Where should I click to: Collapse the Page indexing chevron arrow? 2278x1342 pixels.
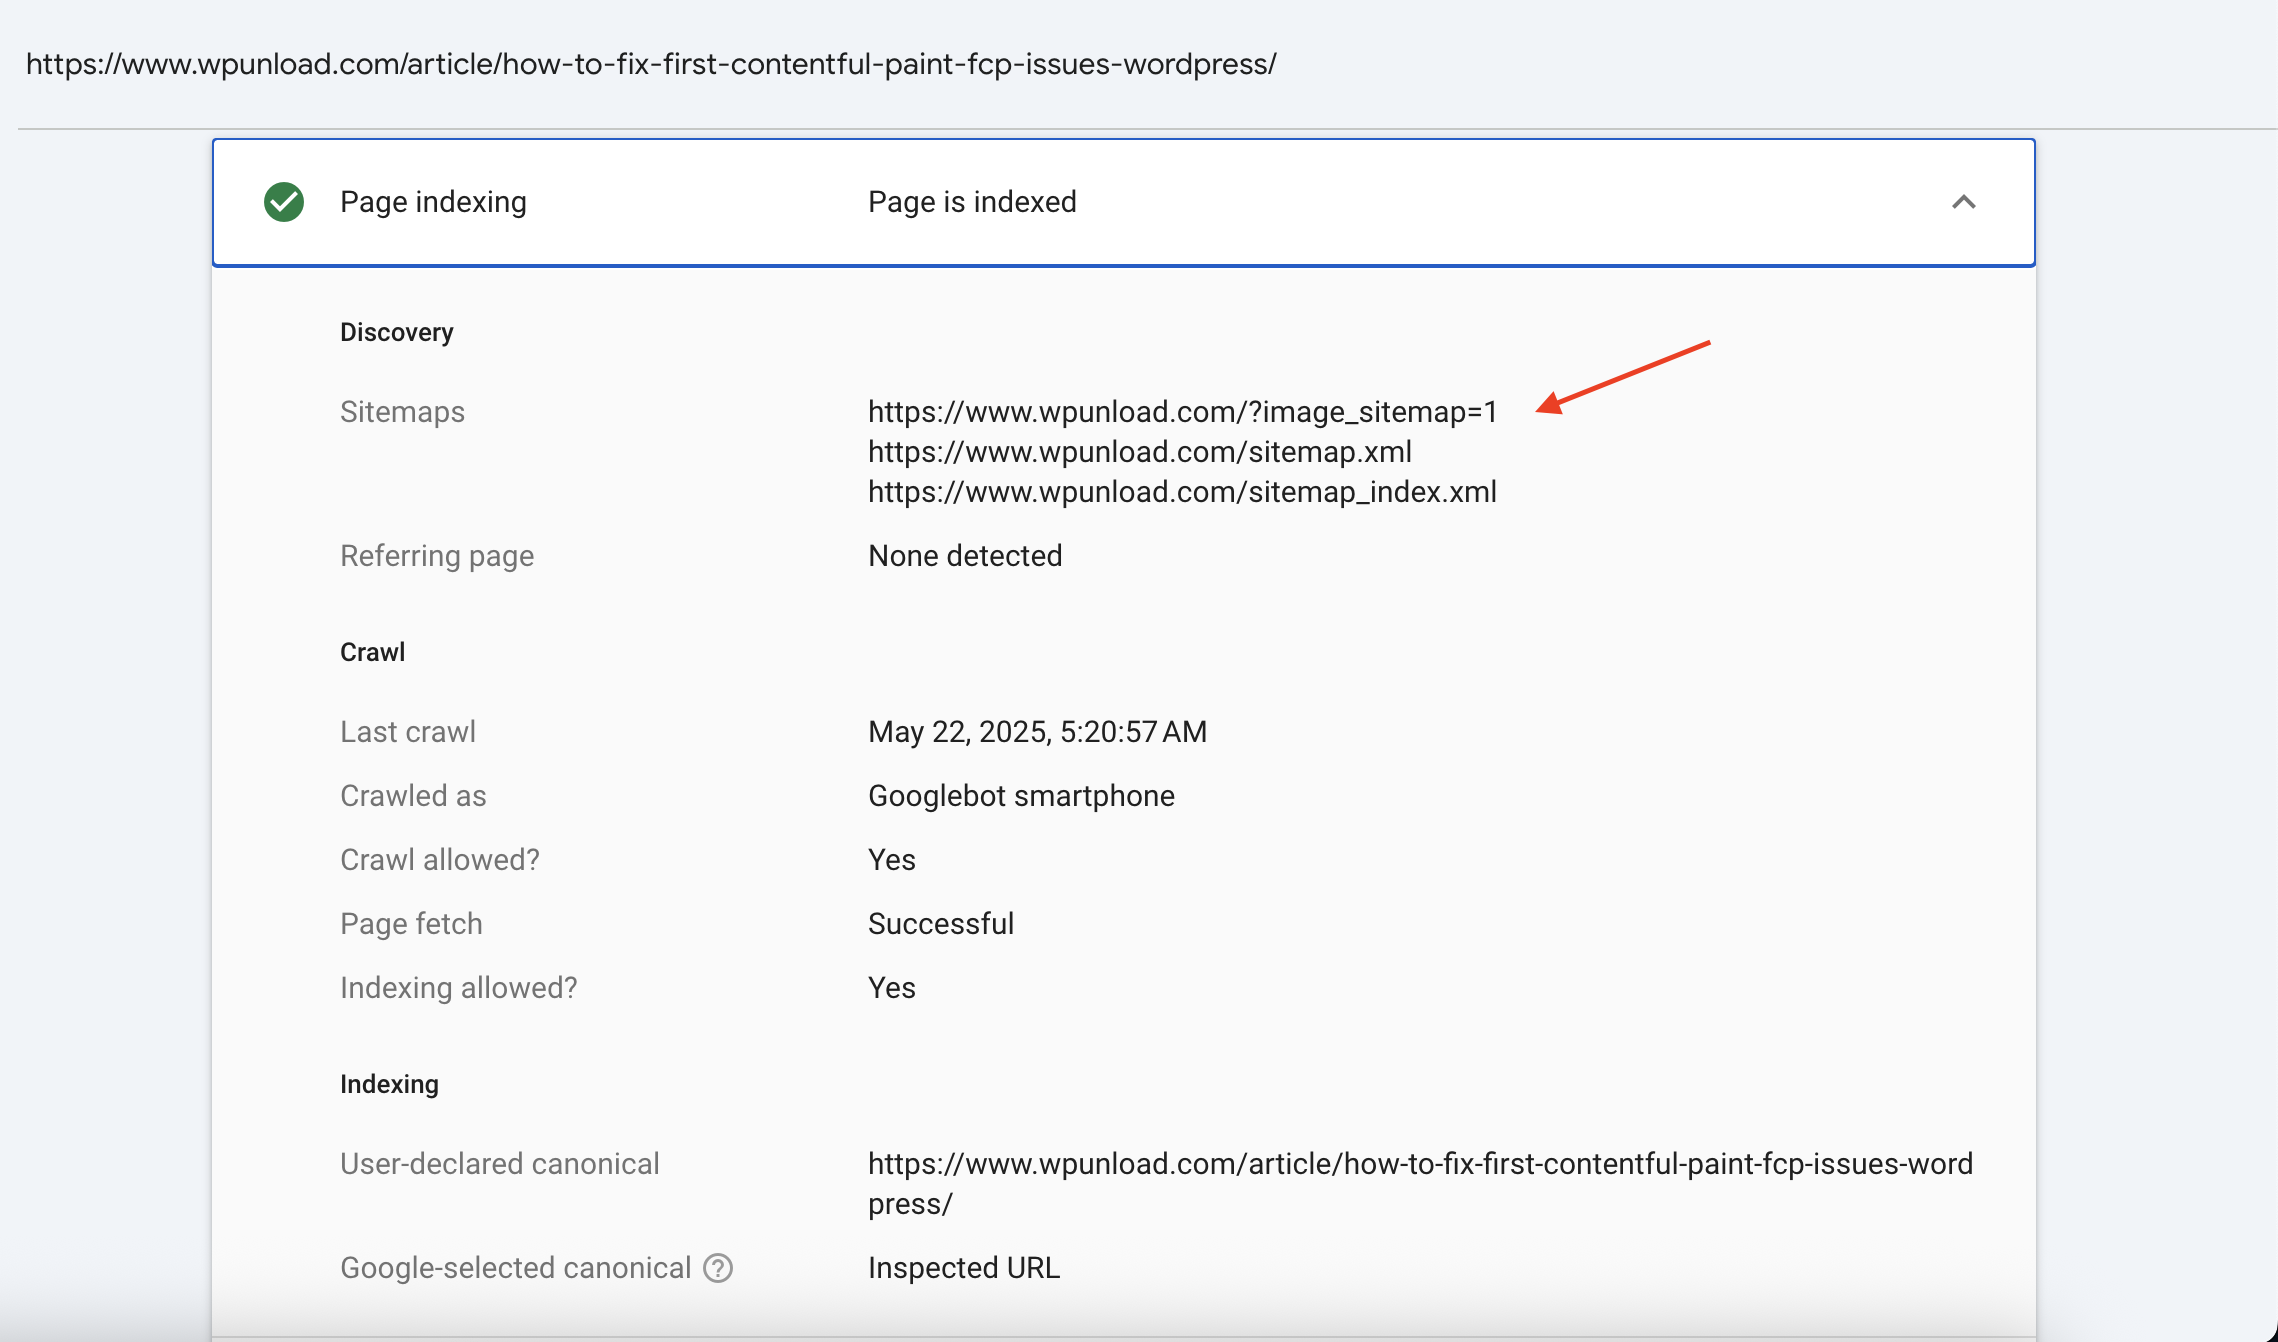point(1963,202)
